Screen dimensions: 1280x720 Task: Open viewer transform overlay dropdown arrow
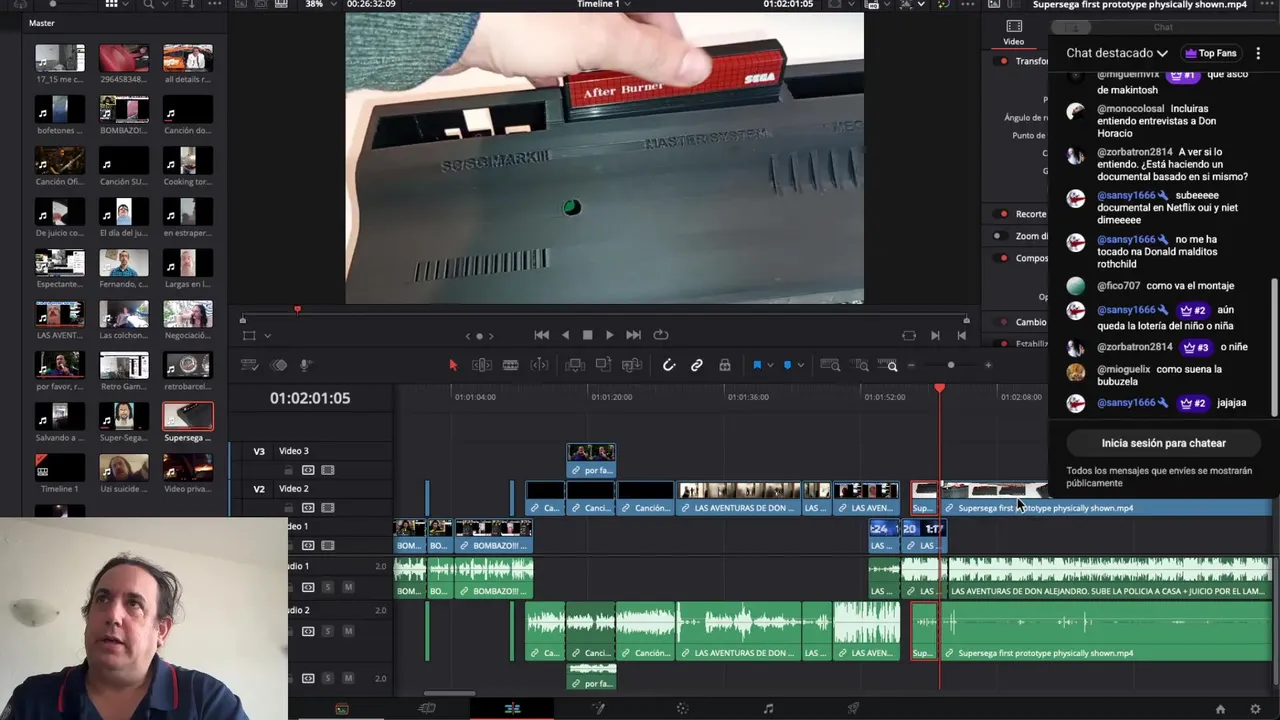click(x=267, y=336)
